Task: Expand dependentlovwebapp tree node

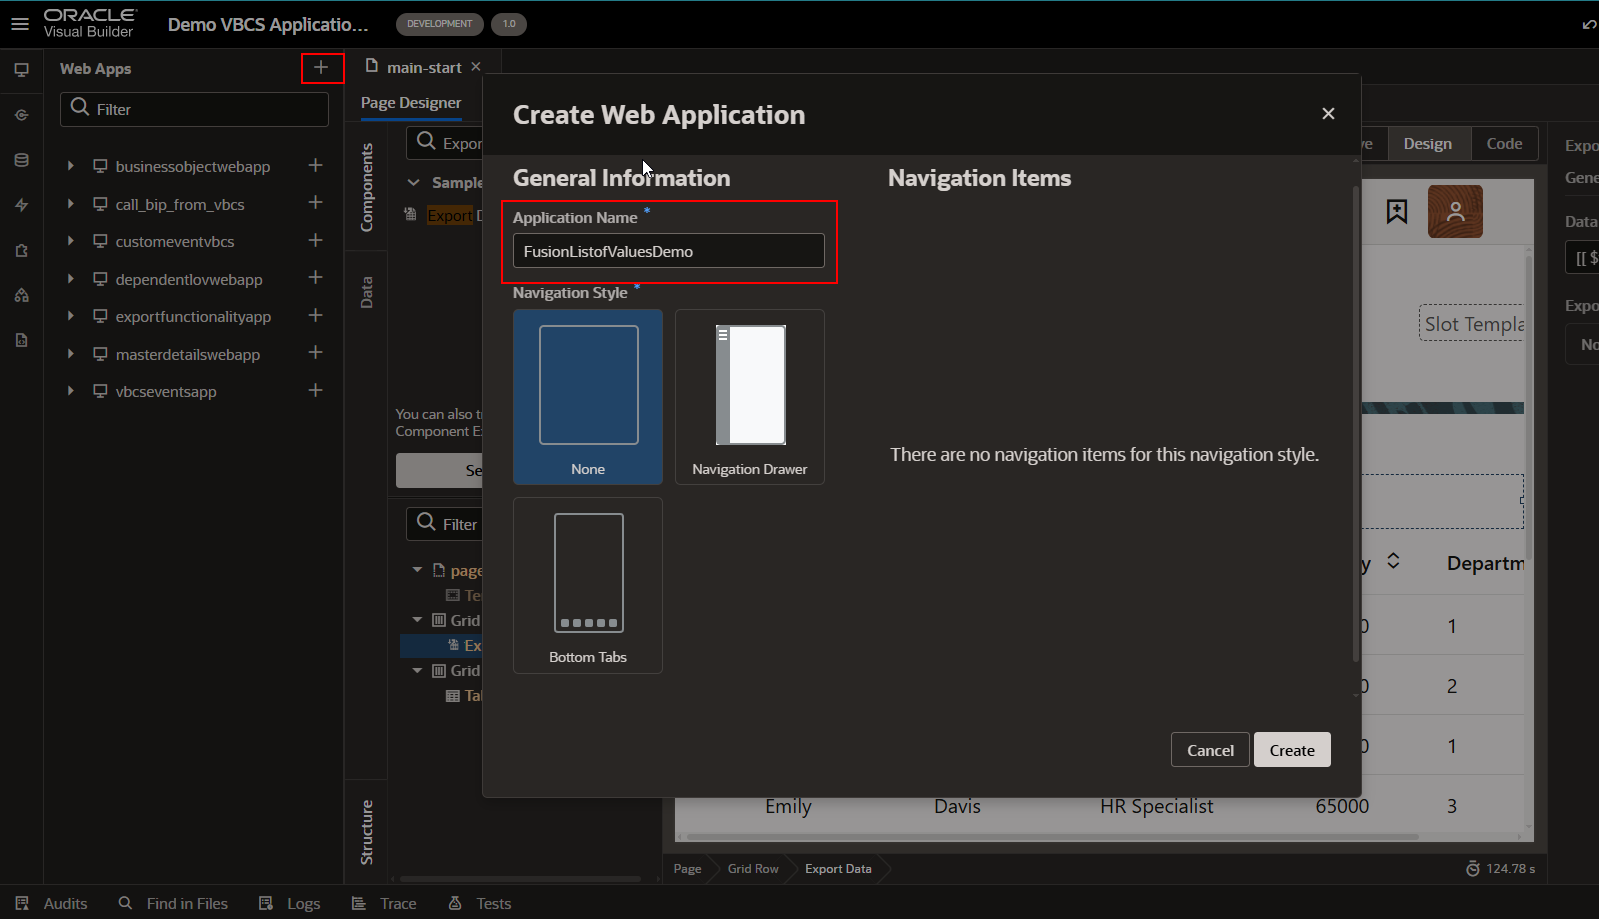Action: click(x=70, y=279)
